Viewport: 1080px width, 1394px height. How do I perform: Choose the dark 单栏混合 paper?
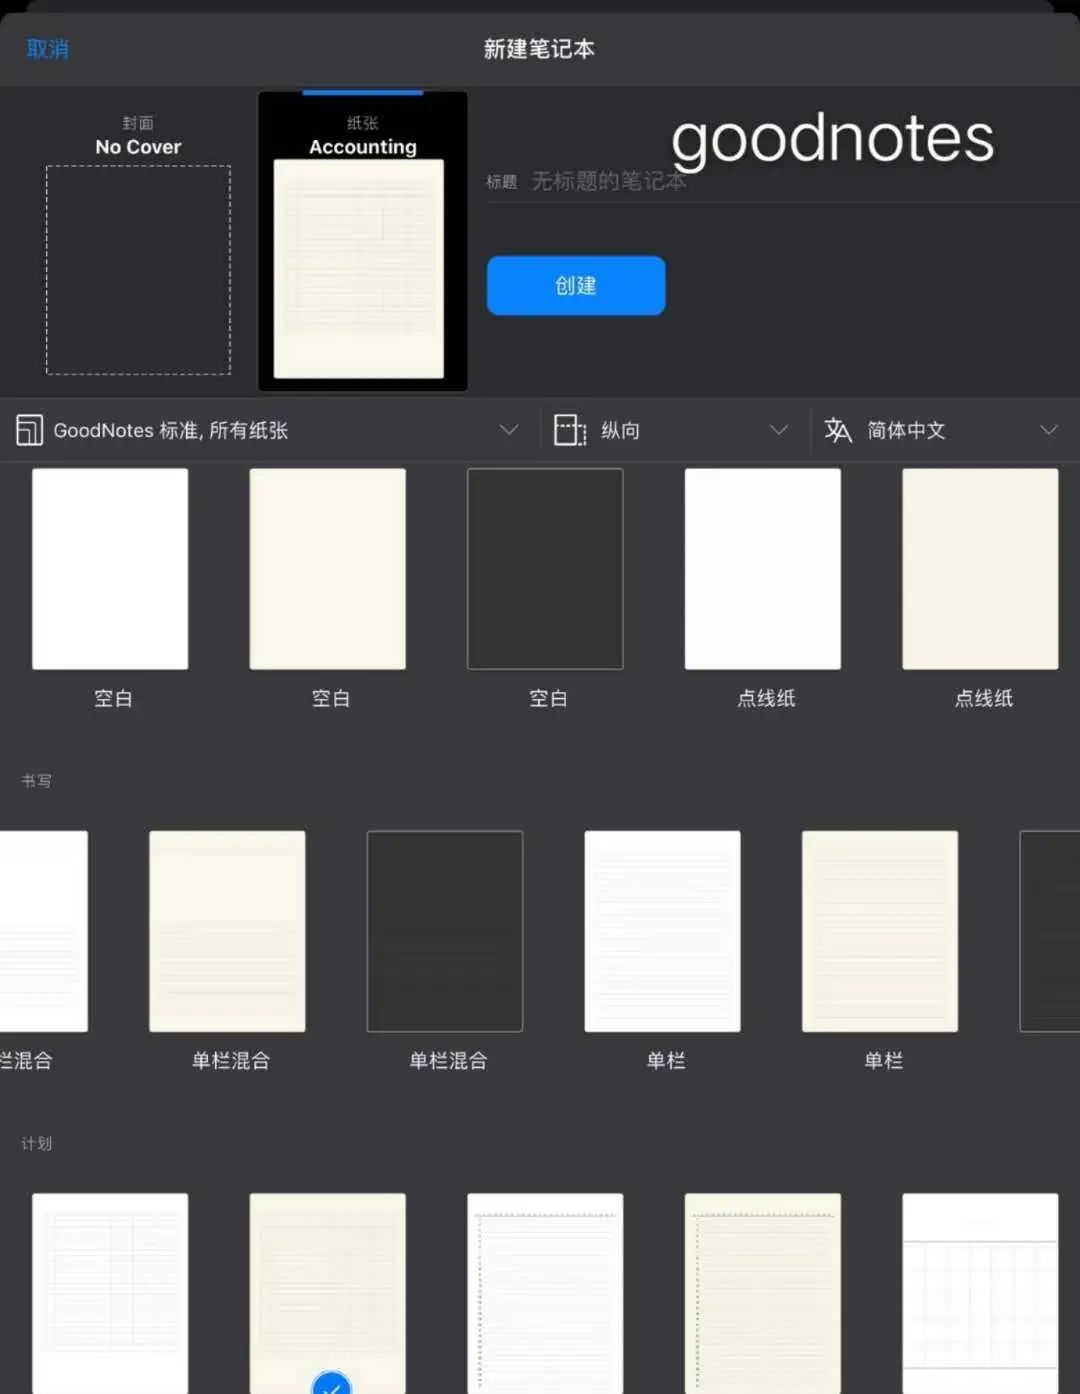click(x=445, y=931)
